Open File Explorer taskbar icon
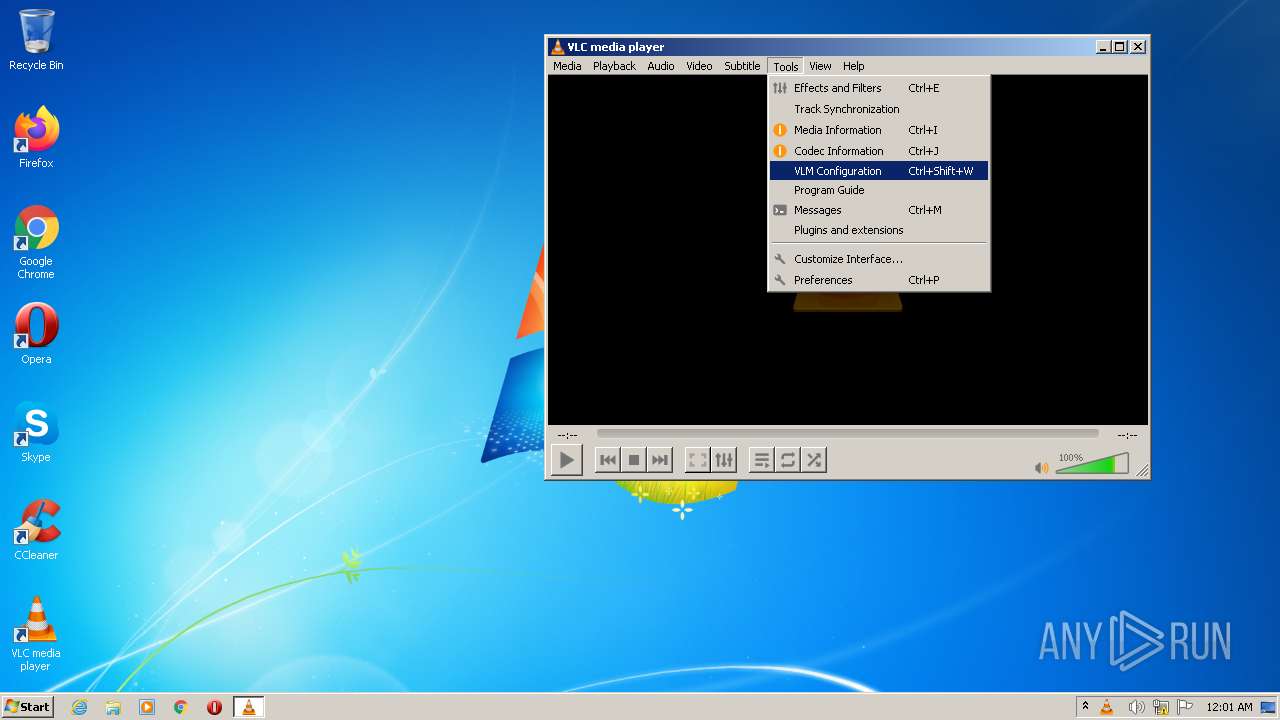The width and height of the screenshot is (1280, 720). [x=113, y=707]
